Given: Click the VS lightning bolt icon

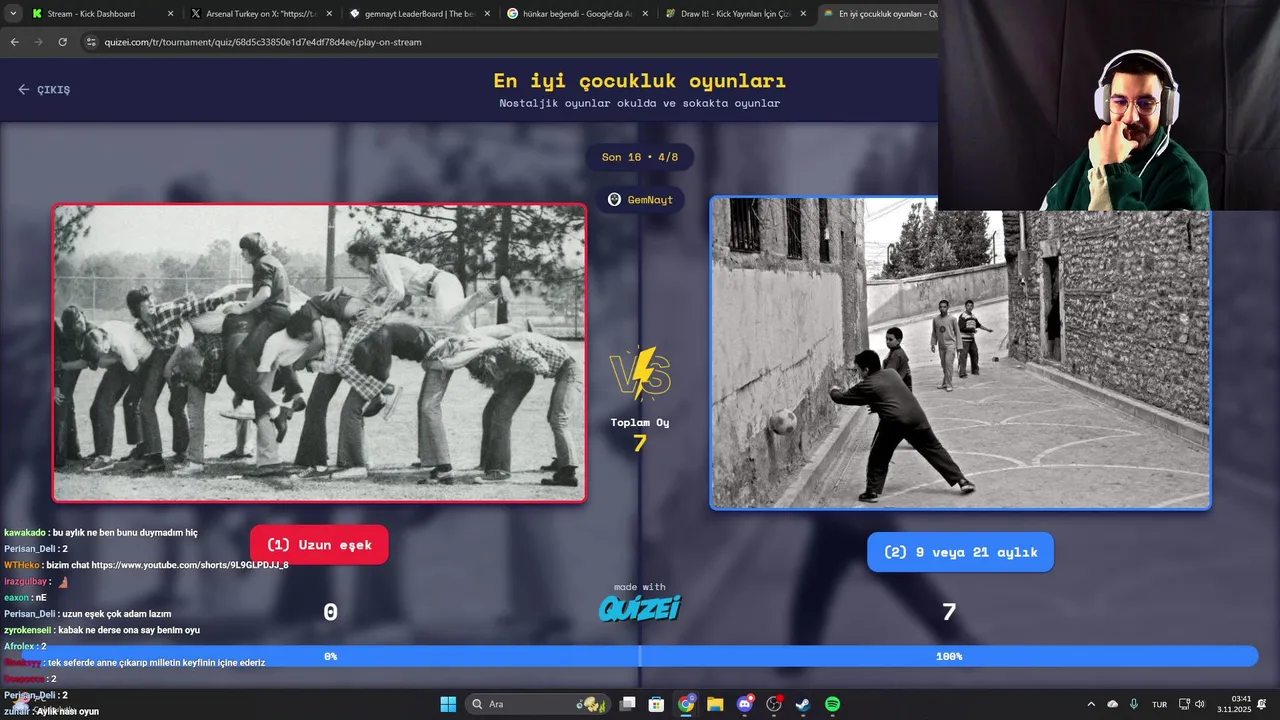Looking at the screenshot, I should pyautogui.click(x=640, y=374).
